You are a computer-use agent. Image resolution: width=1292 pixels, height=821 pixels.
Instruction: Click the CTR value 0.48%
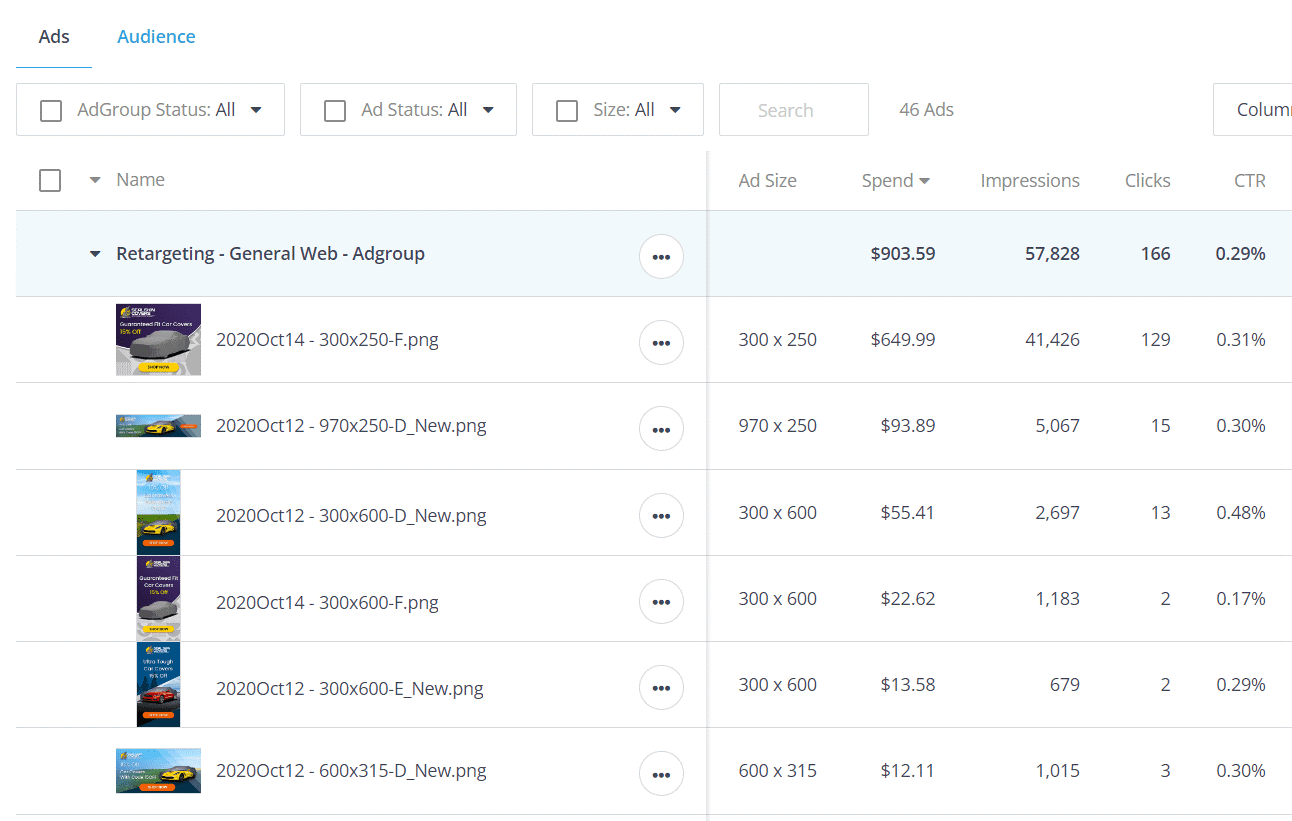point(1241,513)
